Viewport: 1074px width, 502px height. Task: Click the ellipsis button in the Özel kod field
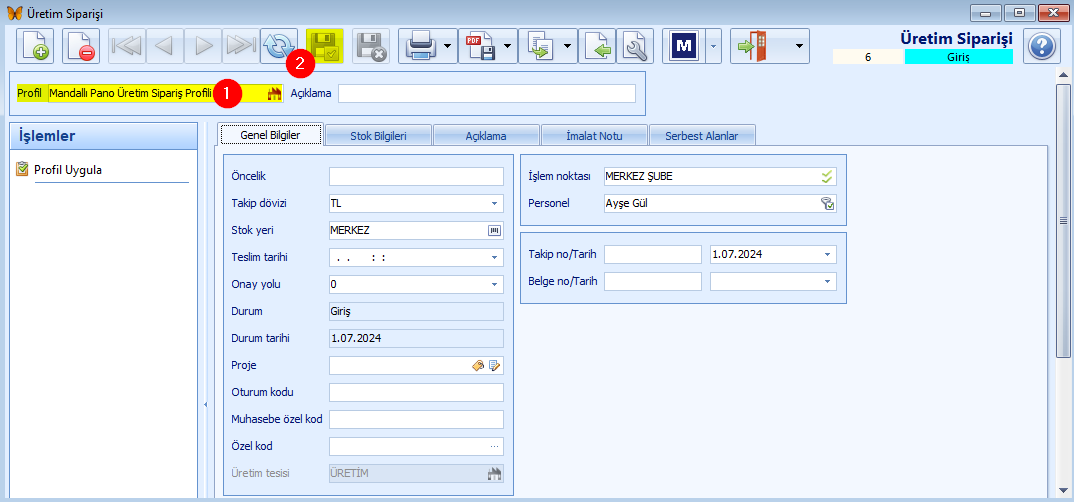(x=495, y=447)
